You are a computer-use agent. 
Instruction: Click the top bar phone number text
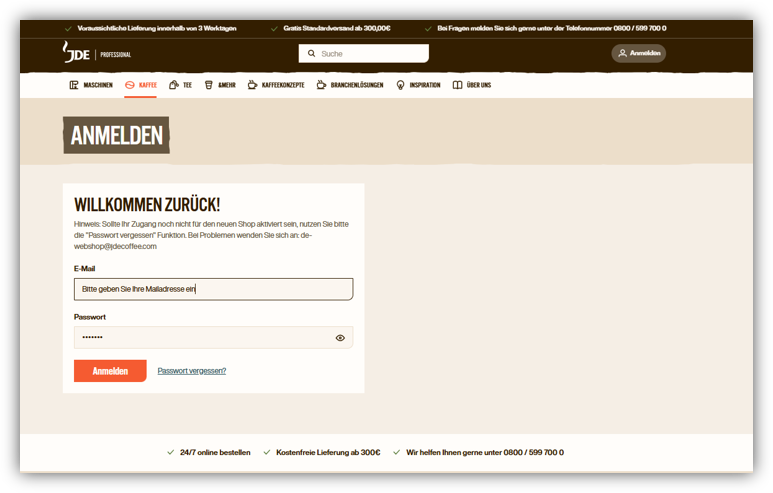click(640, 28)
